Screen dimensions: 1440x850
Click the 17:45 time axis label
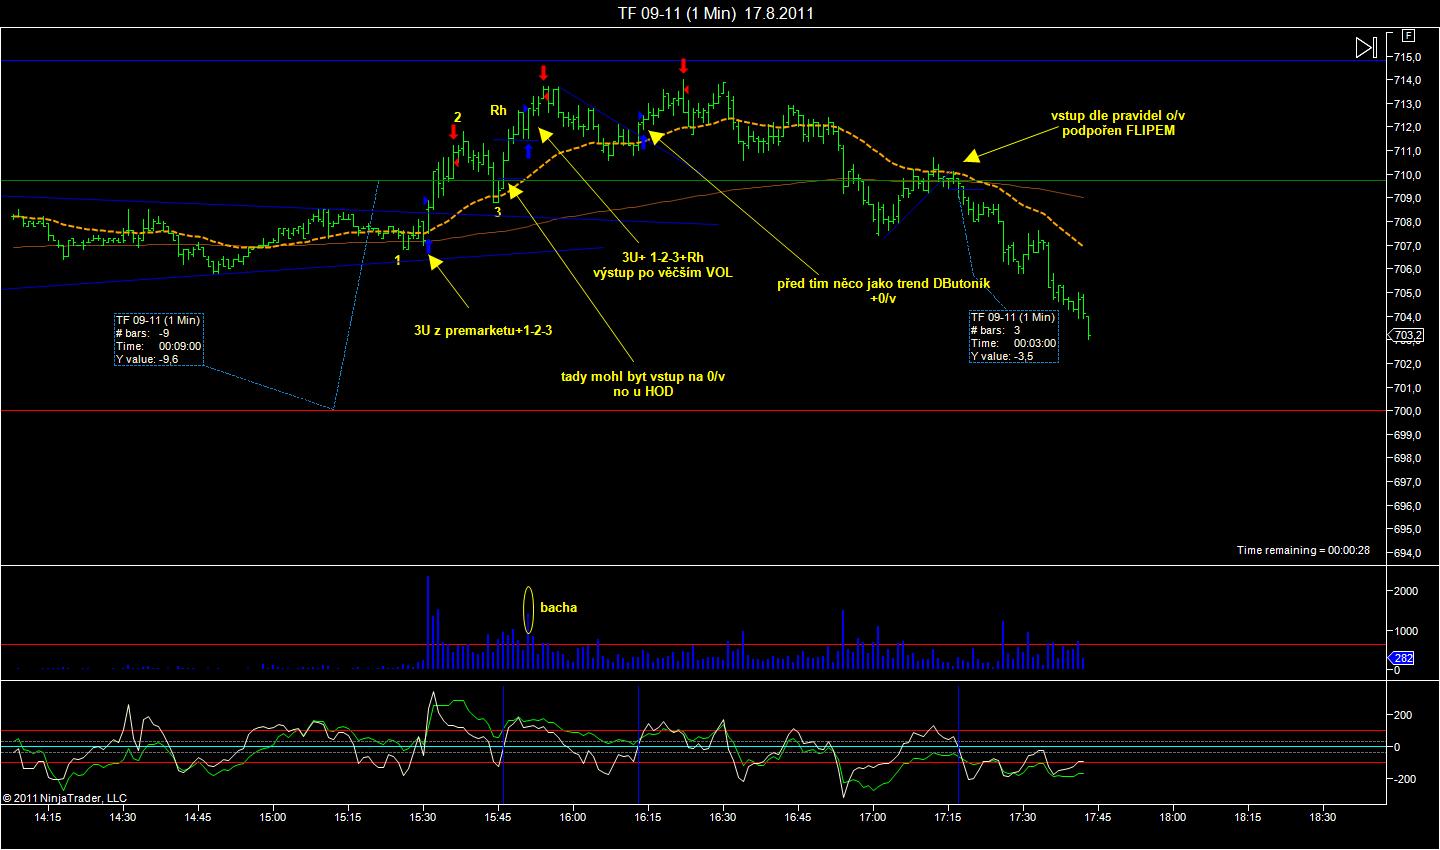(1098, 816)
